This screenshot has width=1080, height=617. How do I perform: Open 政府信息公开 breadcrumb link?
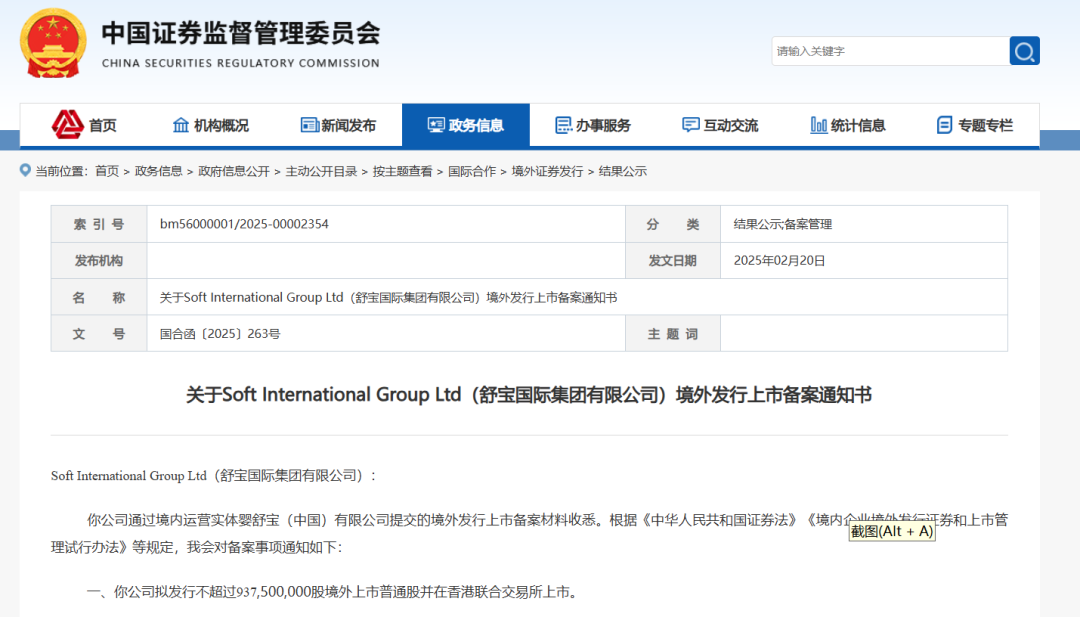[234, 171]
